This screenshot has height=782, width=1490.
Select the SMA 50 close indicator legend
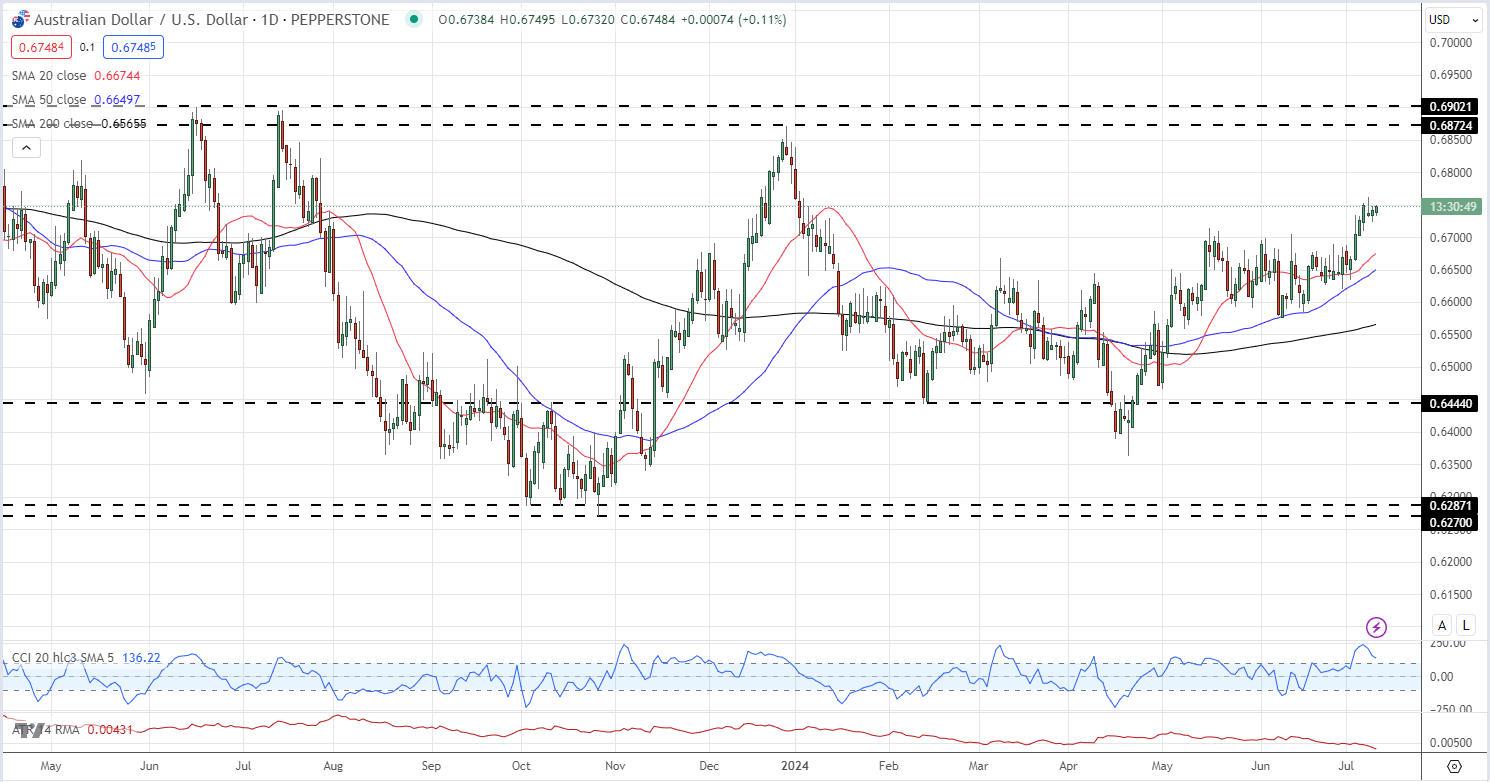click(48, 100)
